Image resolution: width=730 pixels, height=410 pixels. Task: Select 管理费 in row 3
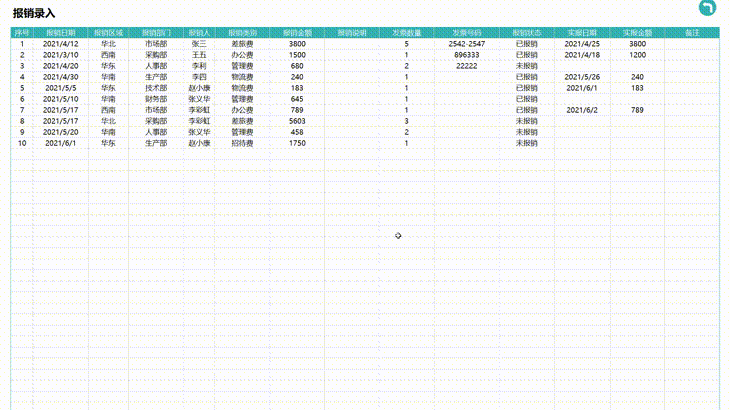(x=243, y=66)
